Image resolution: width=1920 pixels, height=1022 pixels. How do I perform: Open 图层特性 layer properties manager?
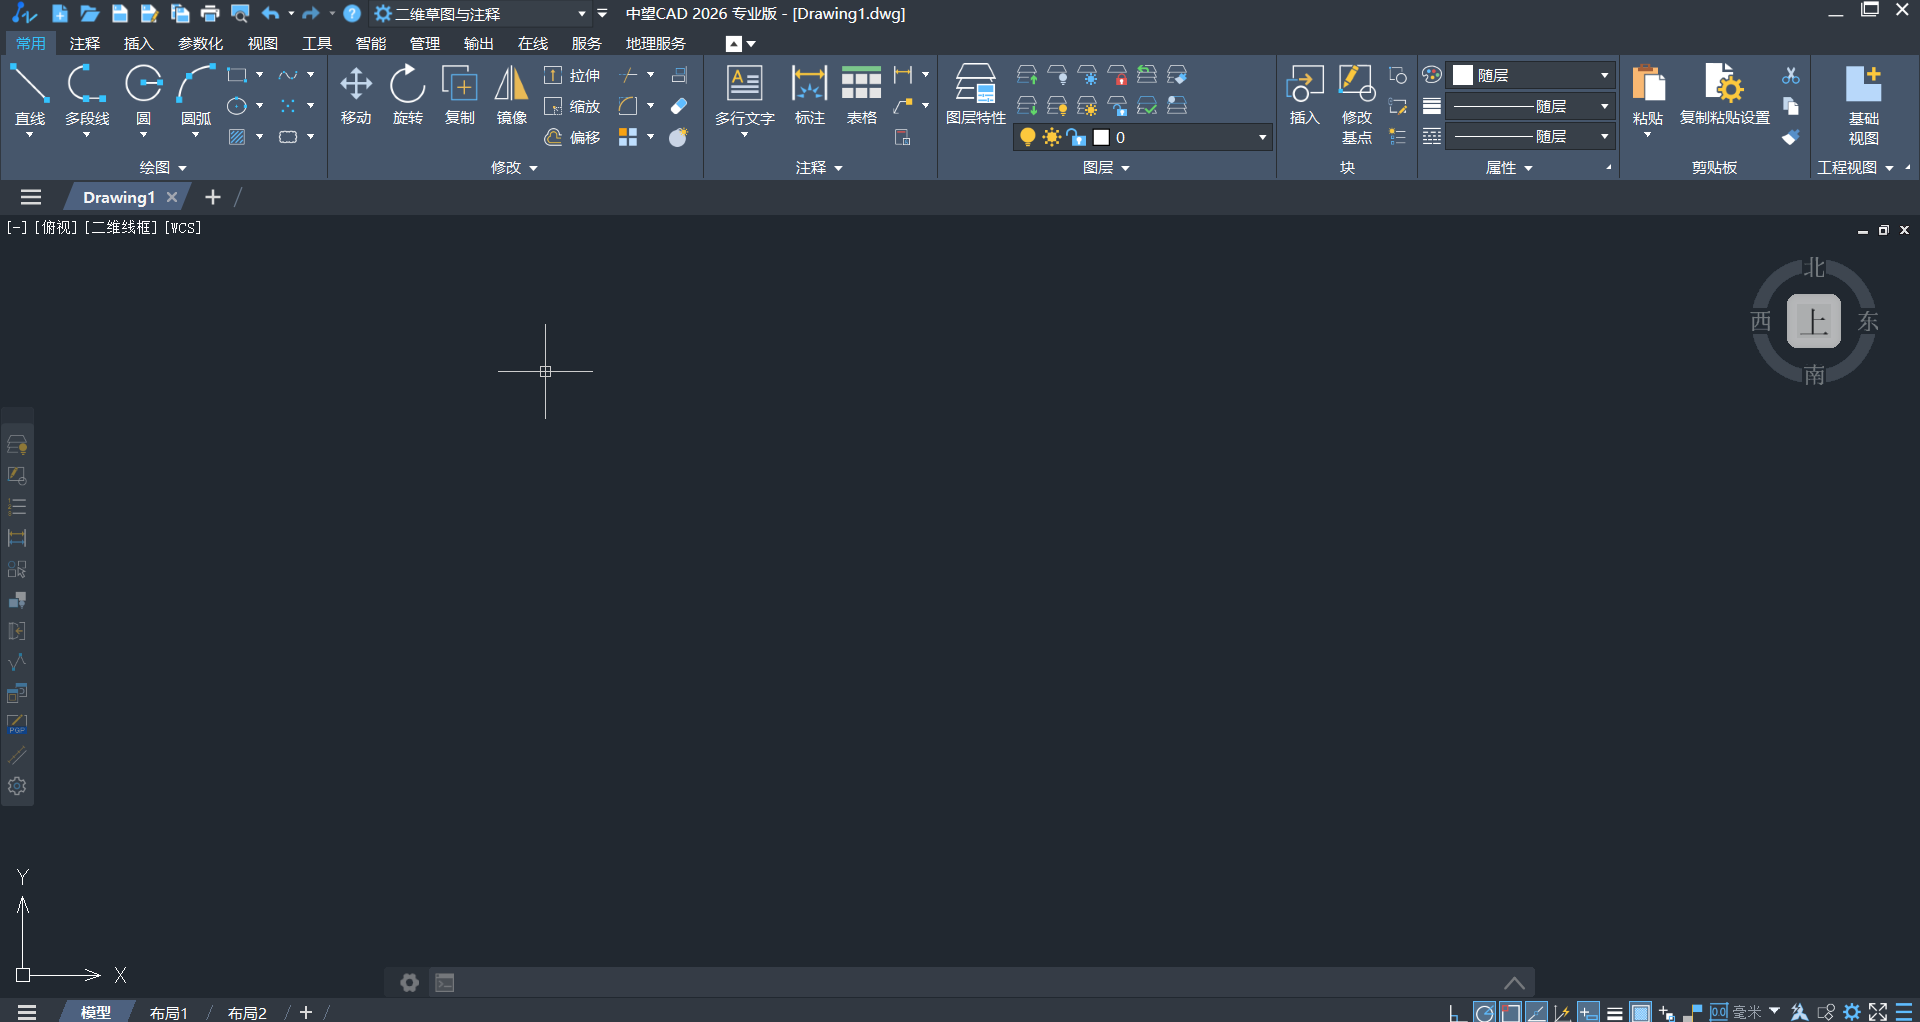click(x=975, y=94)
